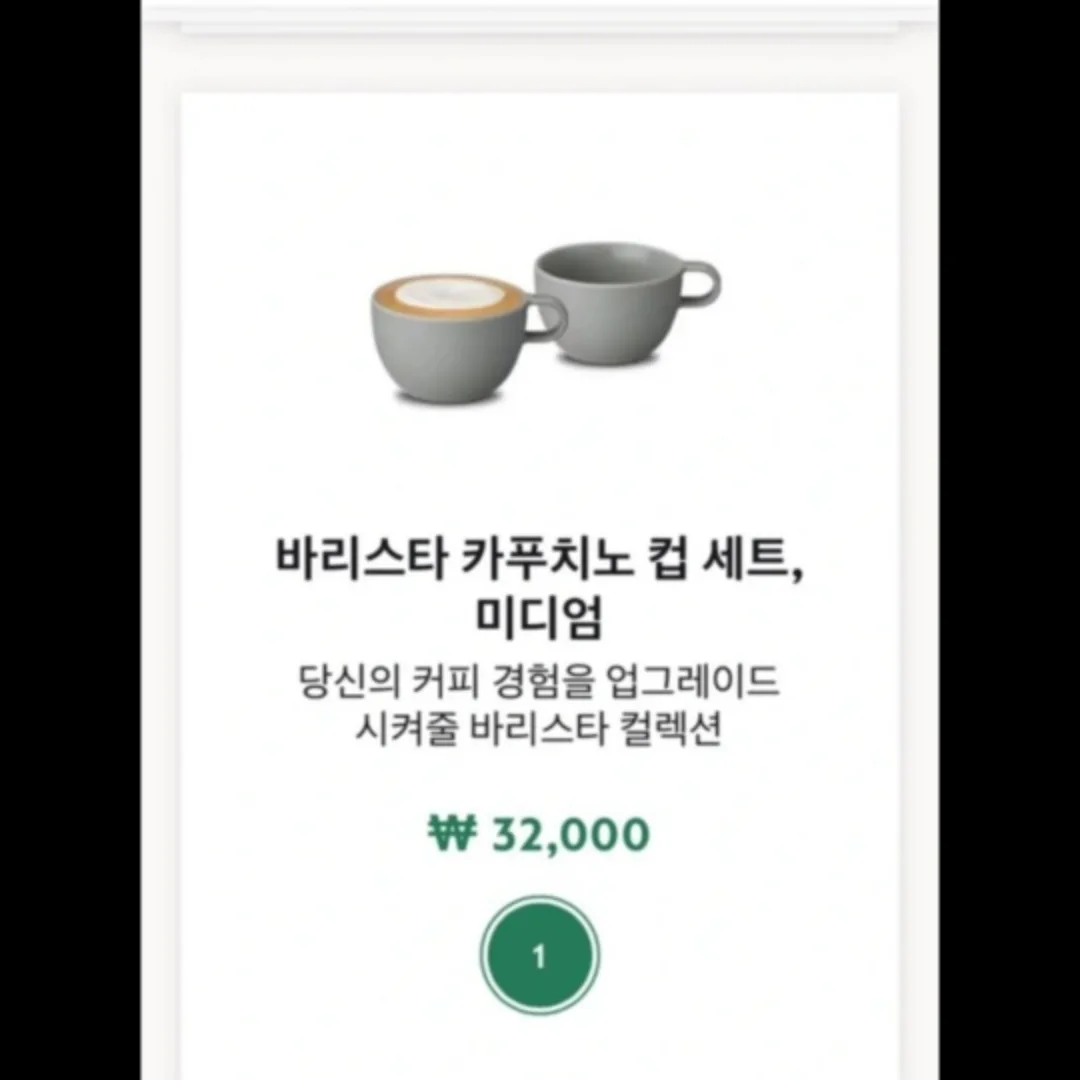Click the light gray header strip above the card
The height and width of the screenshot is (1080, 1080).
click(x=539, y=26)
